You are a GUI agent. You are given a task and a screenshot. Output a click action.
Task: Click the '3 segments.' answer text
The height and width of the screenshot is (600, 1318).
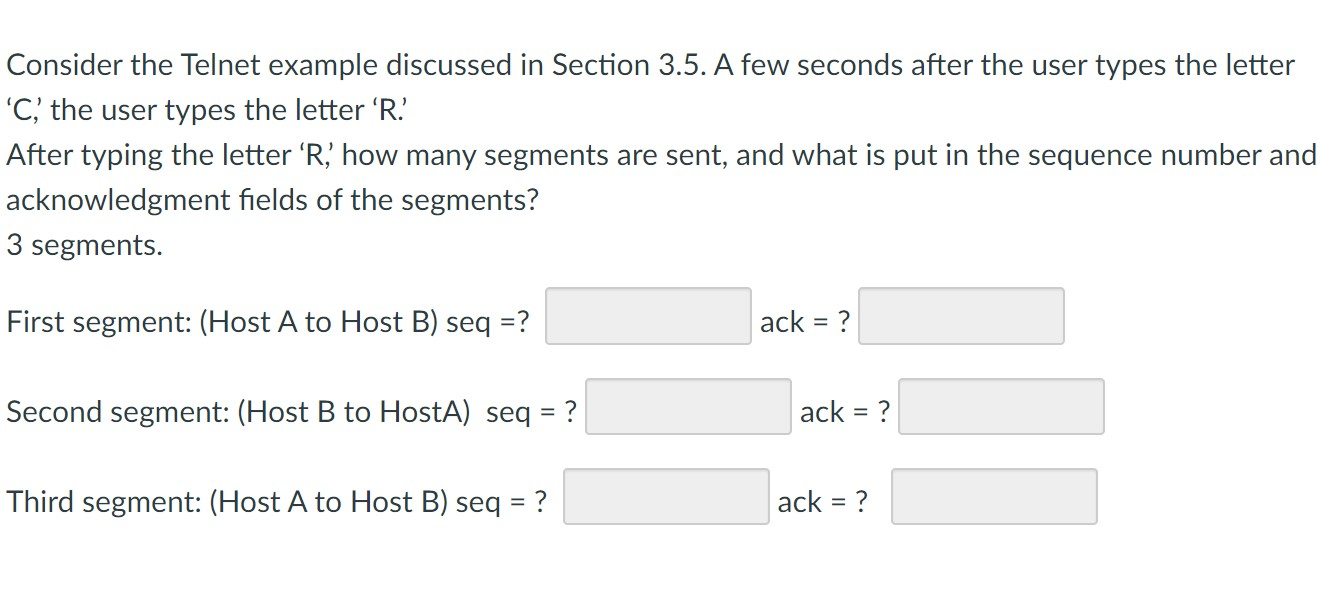click(84, 245)
